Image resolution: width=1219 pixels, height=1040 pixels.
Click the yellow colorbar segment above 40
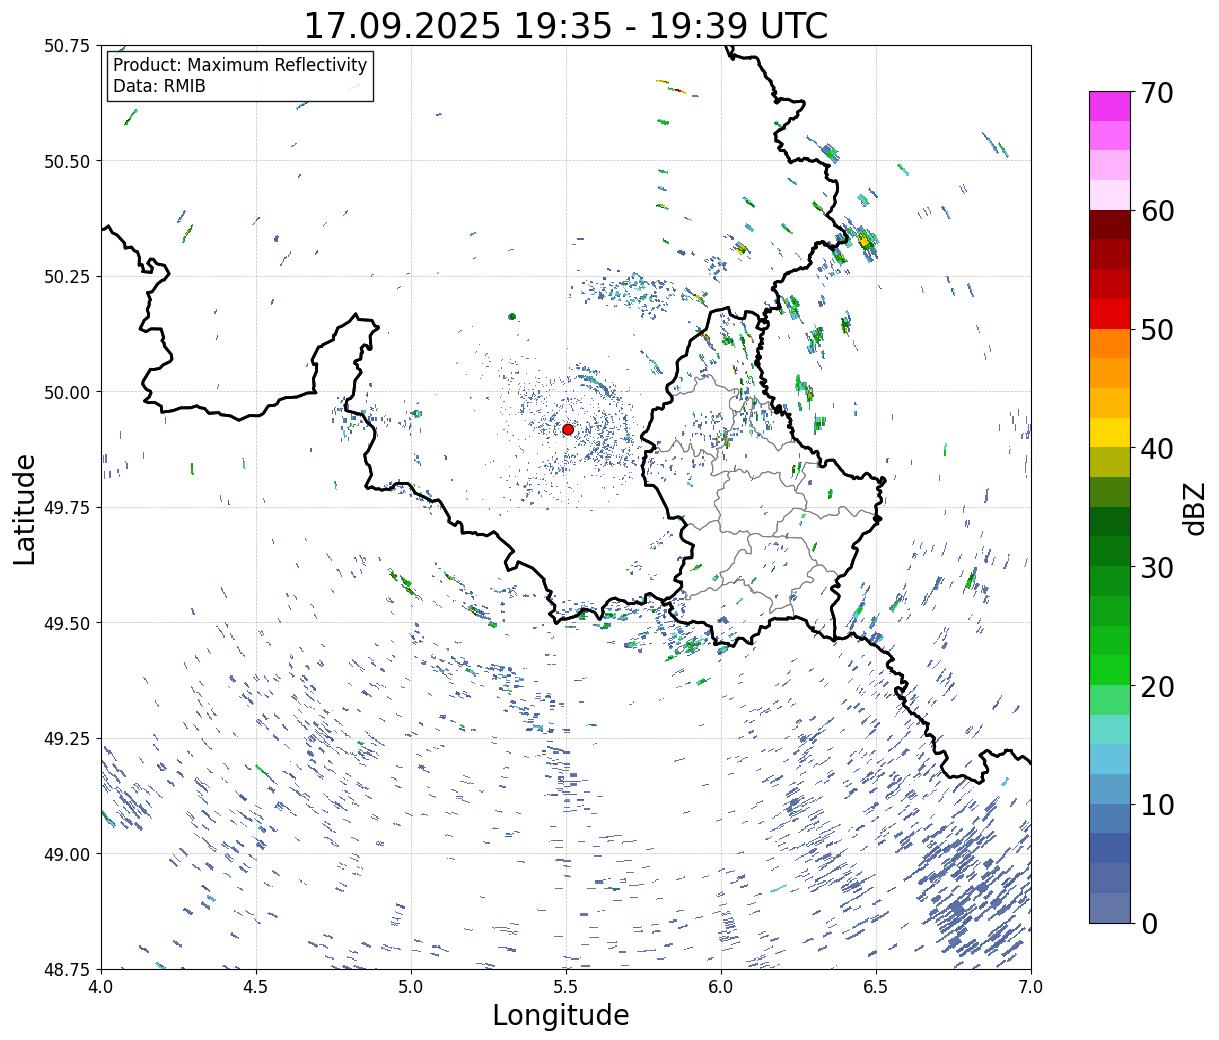(x=1110, y=432)
